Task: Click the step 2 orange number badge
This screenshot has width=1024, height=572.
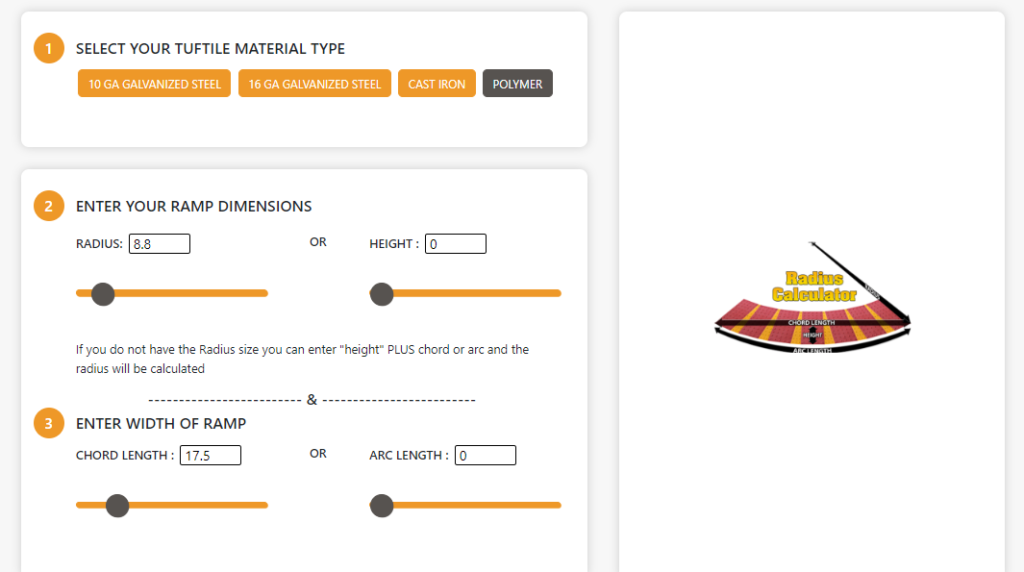Action: pyautogui.click(x=49, y=207)
